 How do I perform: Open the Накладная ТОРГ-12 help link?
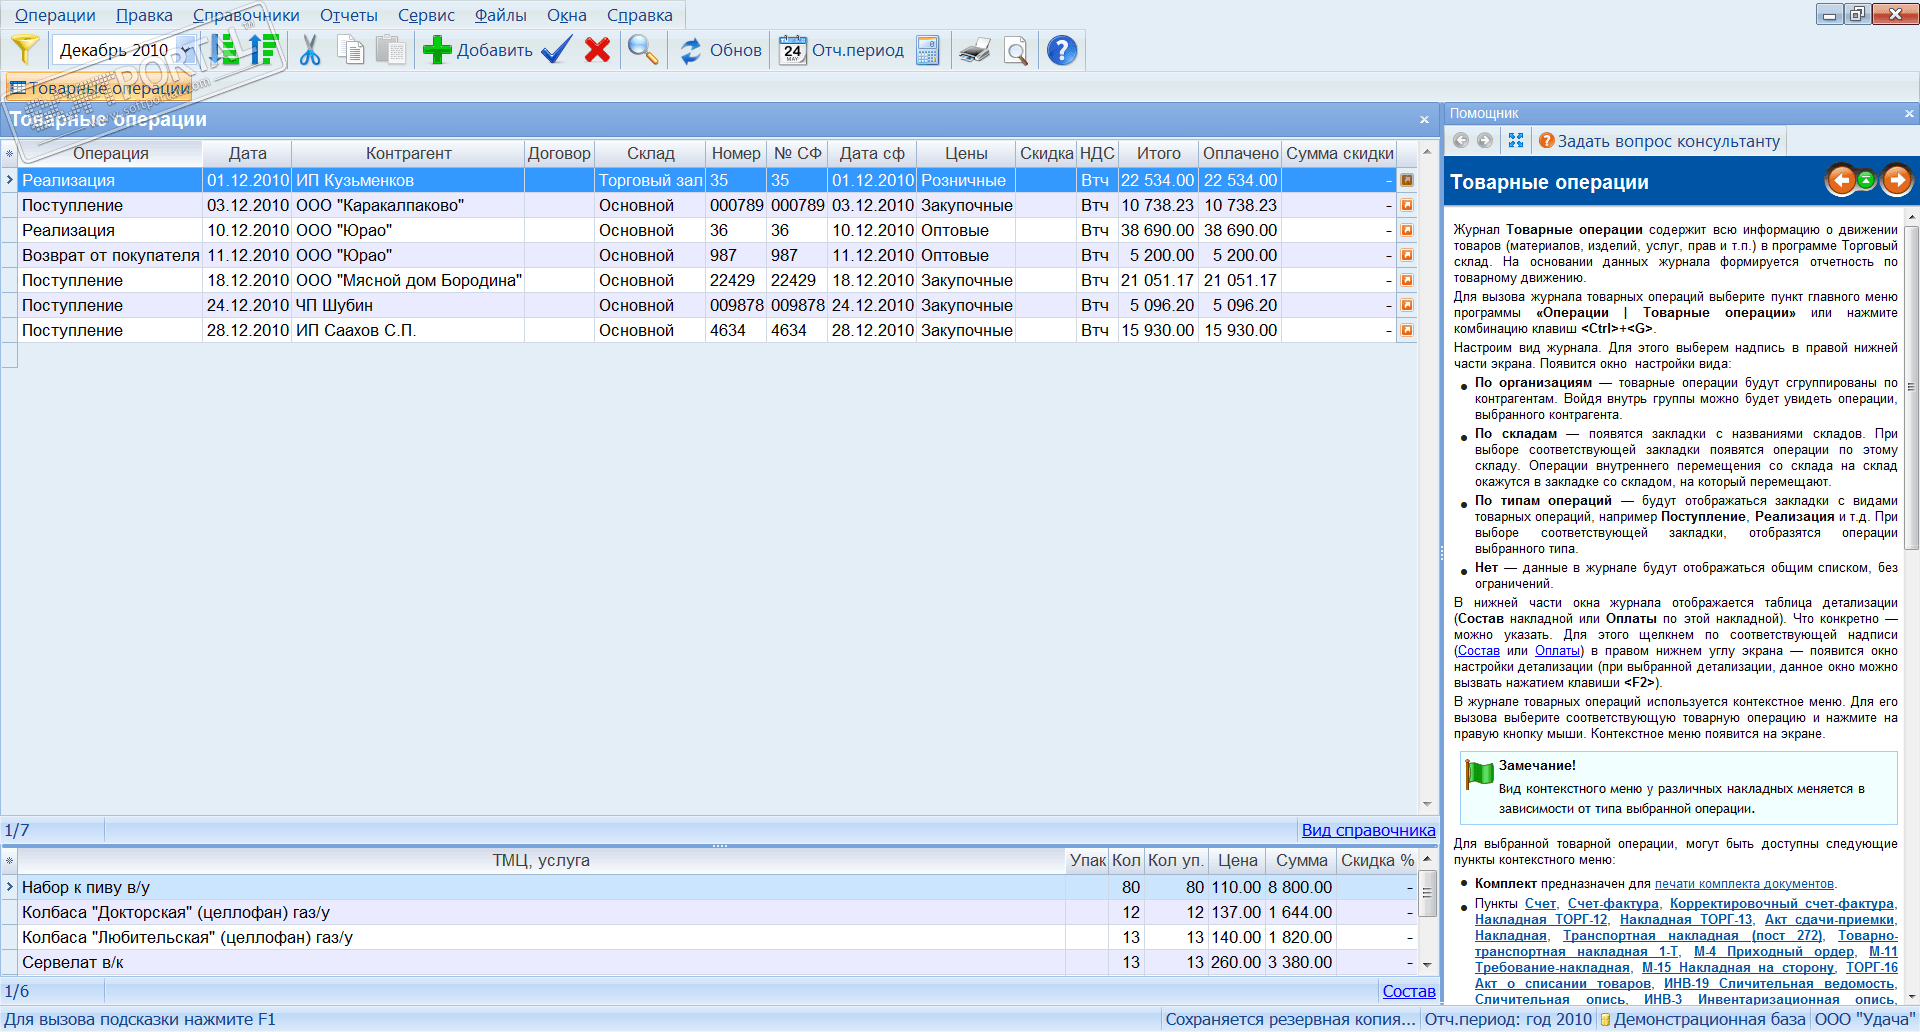tap(1541, 920)
